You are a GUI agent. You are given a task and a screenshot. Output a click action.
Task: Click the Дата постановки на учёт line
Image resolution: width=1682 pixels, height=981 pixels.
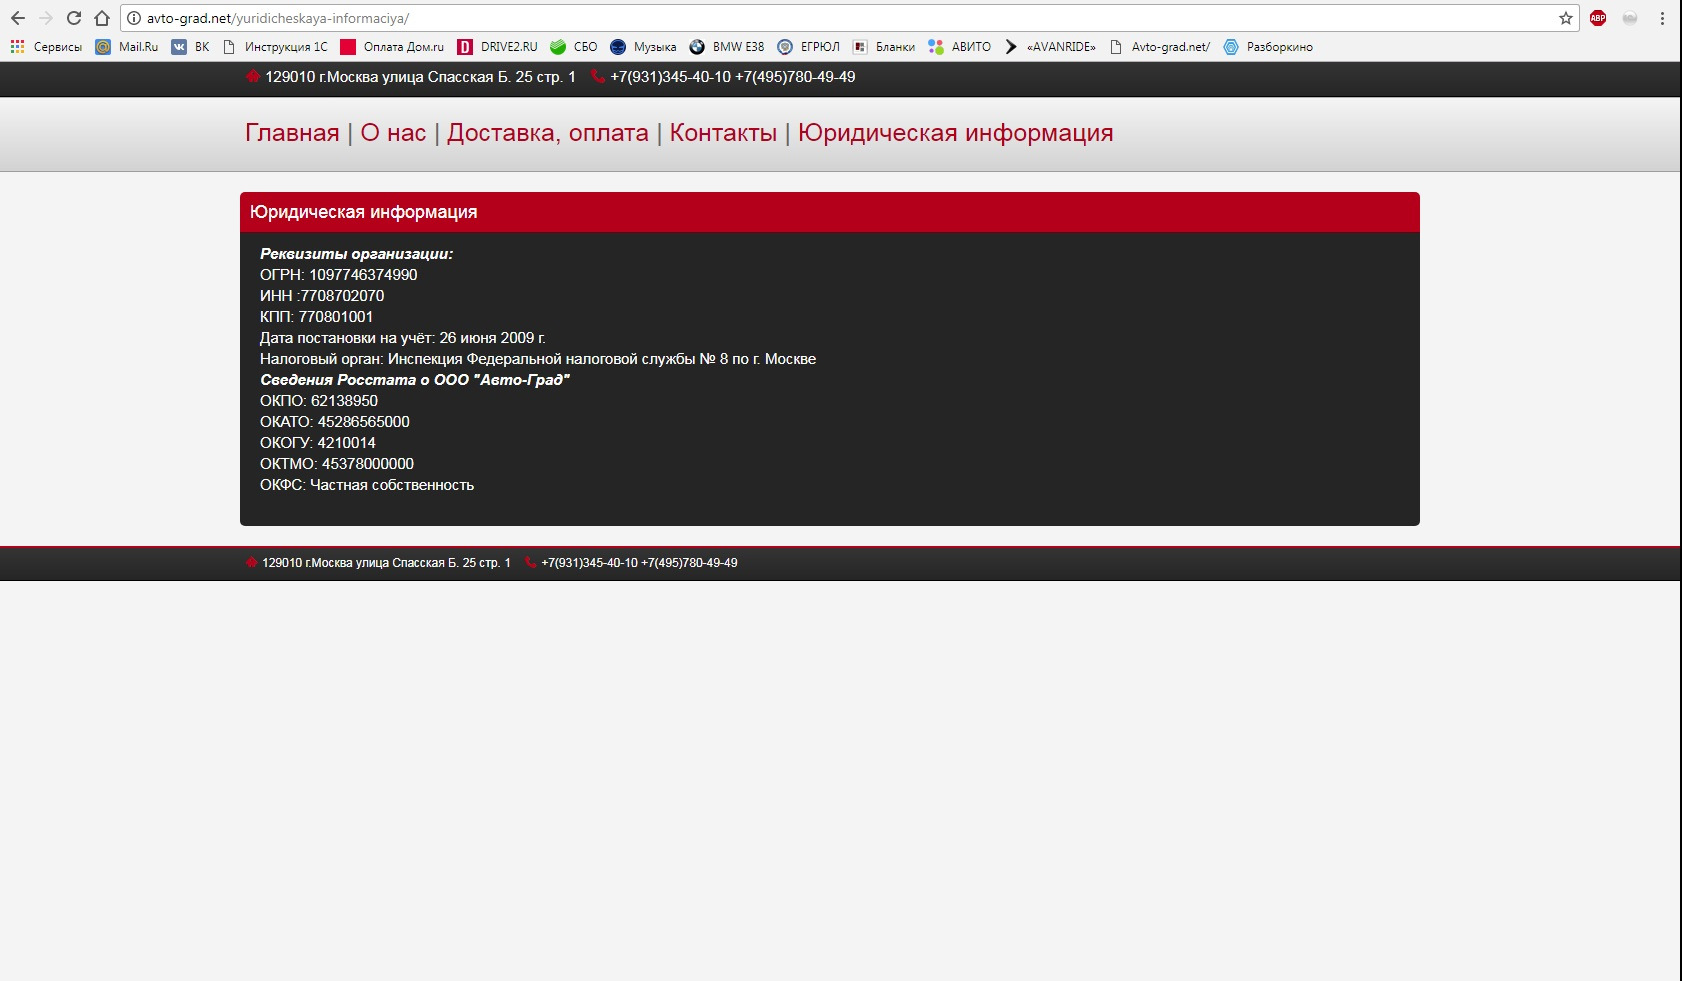click(403, 338)
